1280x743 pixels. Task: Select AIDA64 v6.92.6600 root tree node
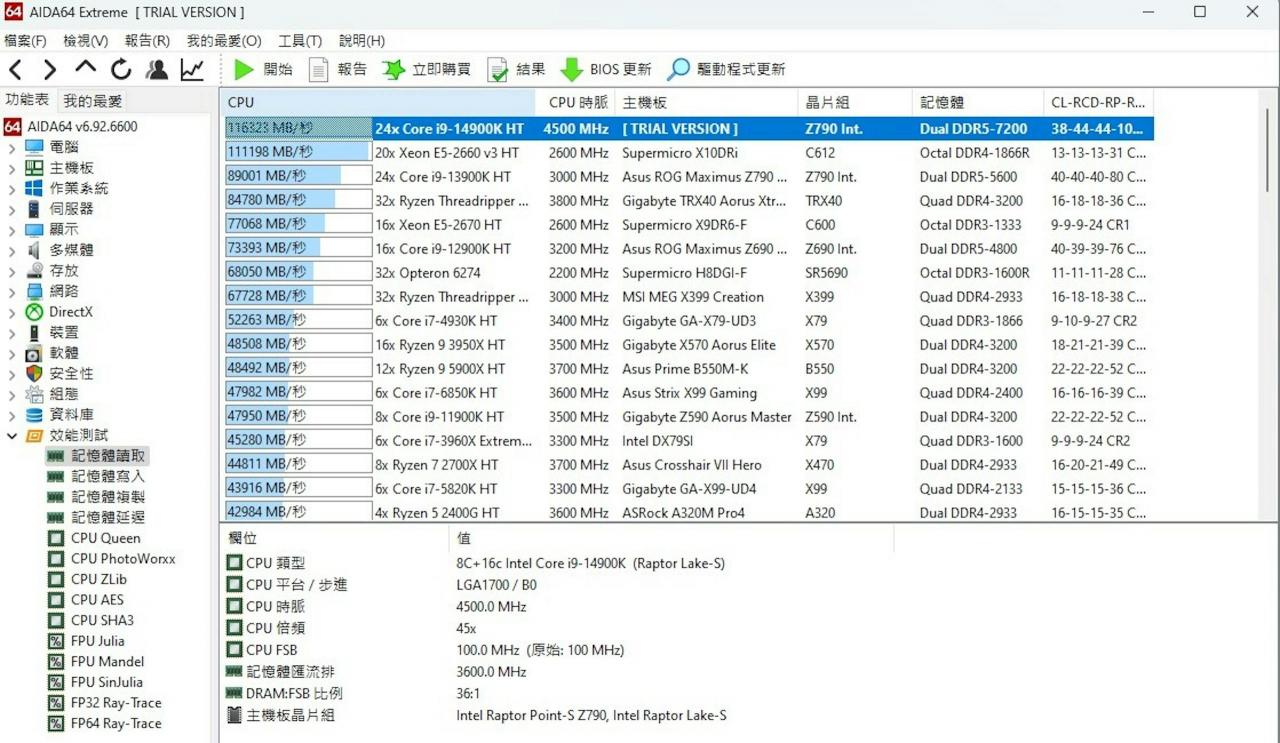pos(71,127)
